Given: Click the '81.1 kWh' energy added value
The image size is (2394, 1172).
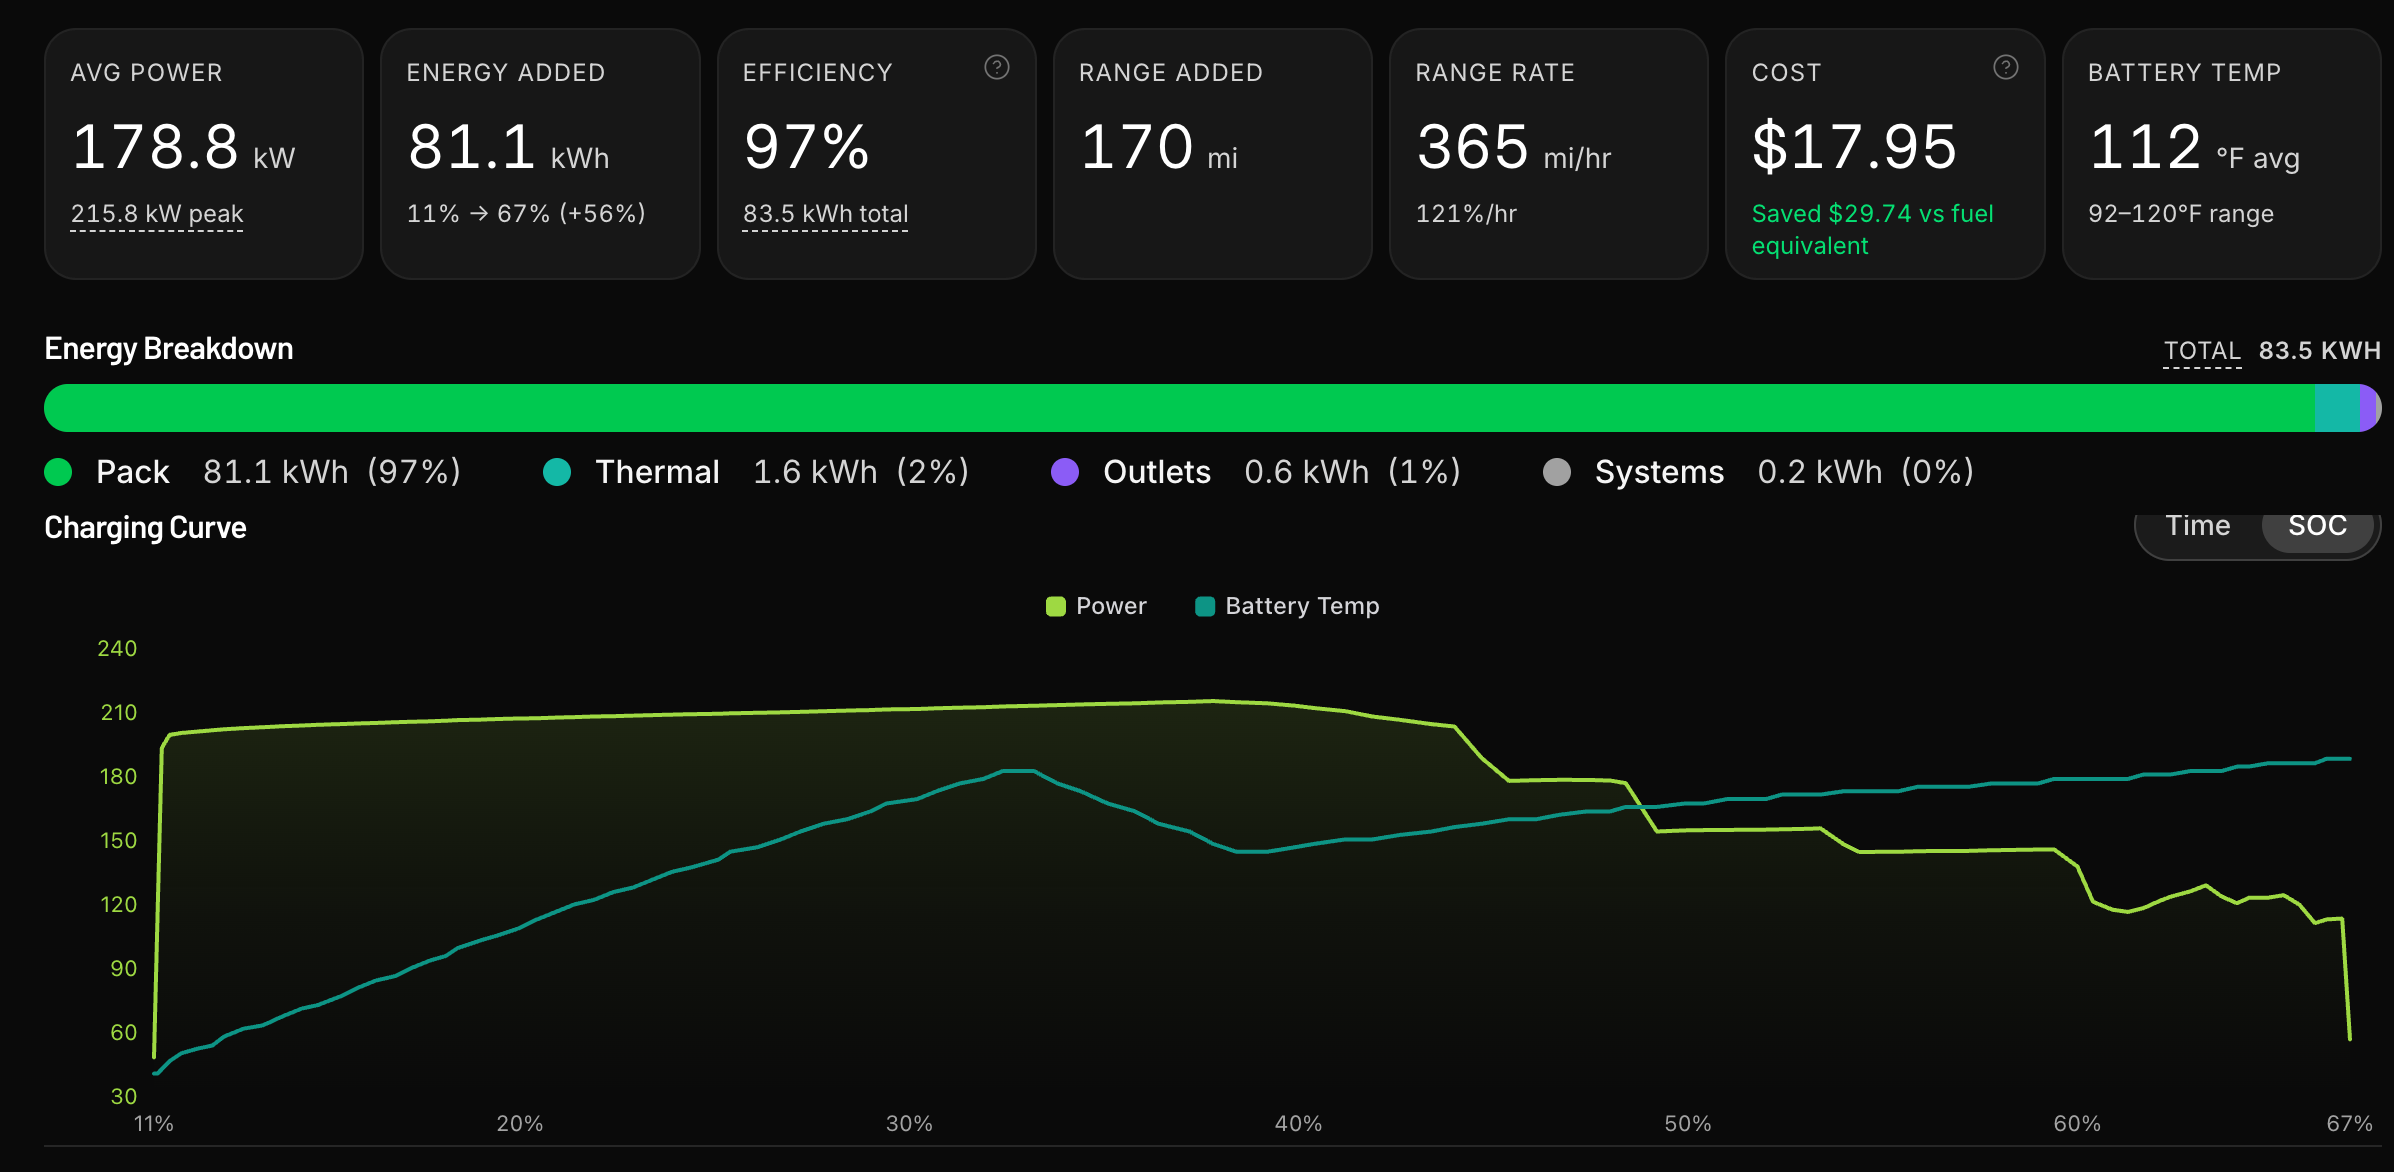Looking at the screenshot, I should [x=508, y=147].
